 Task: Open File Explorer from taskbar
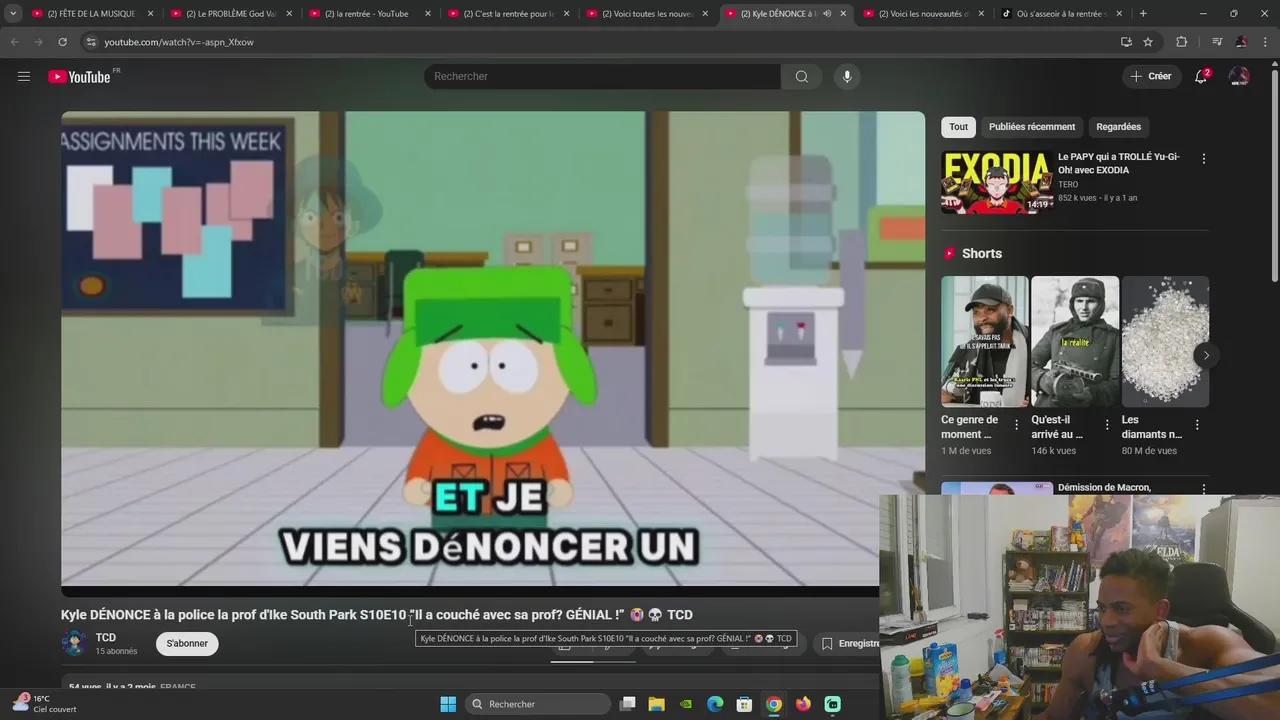tap(657, 704)
